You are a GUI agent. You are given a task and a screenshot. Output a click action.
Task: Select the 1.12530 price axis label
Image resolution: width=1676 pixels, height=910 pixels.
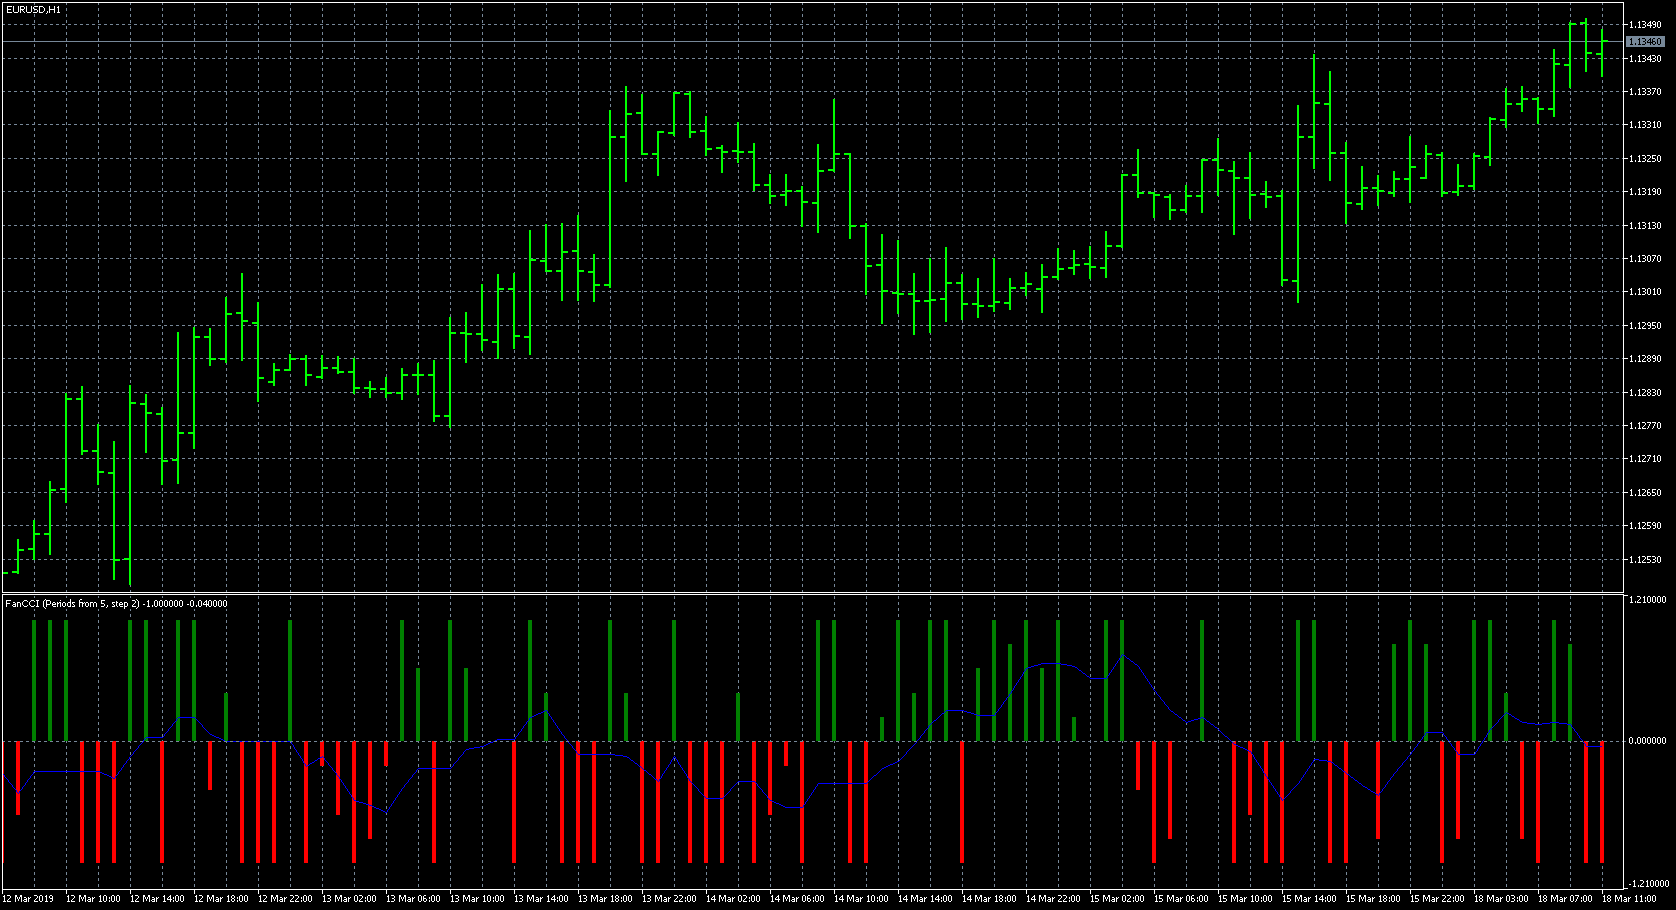(x=1645, y=560)
